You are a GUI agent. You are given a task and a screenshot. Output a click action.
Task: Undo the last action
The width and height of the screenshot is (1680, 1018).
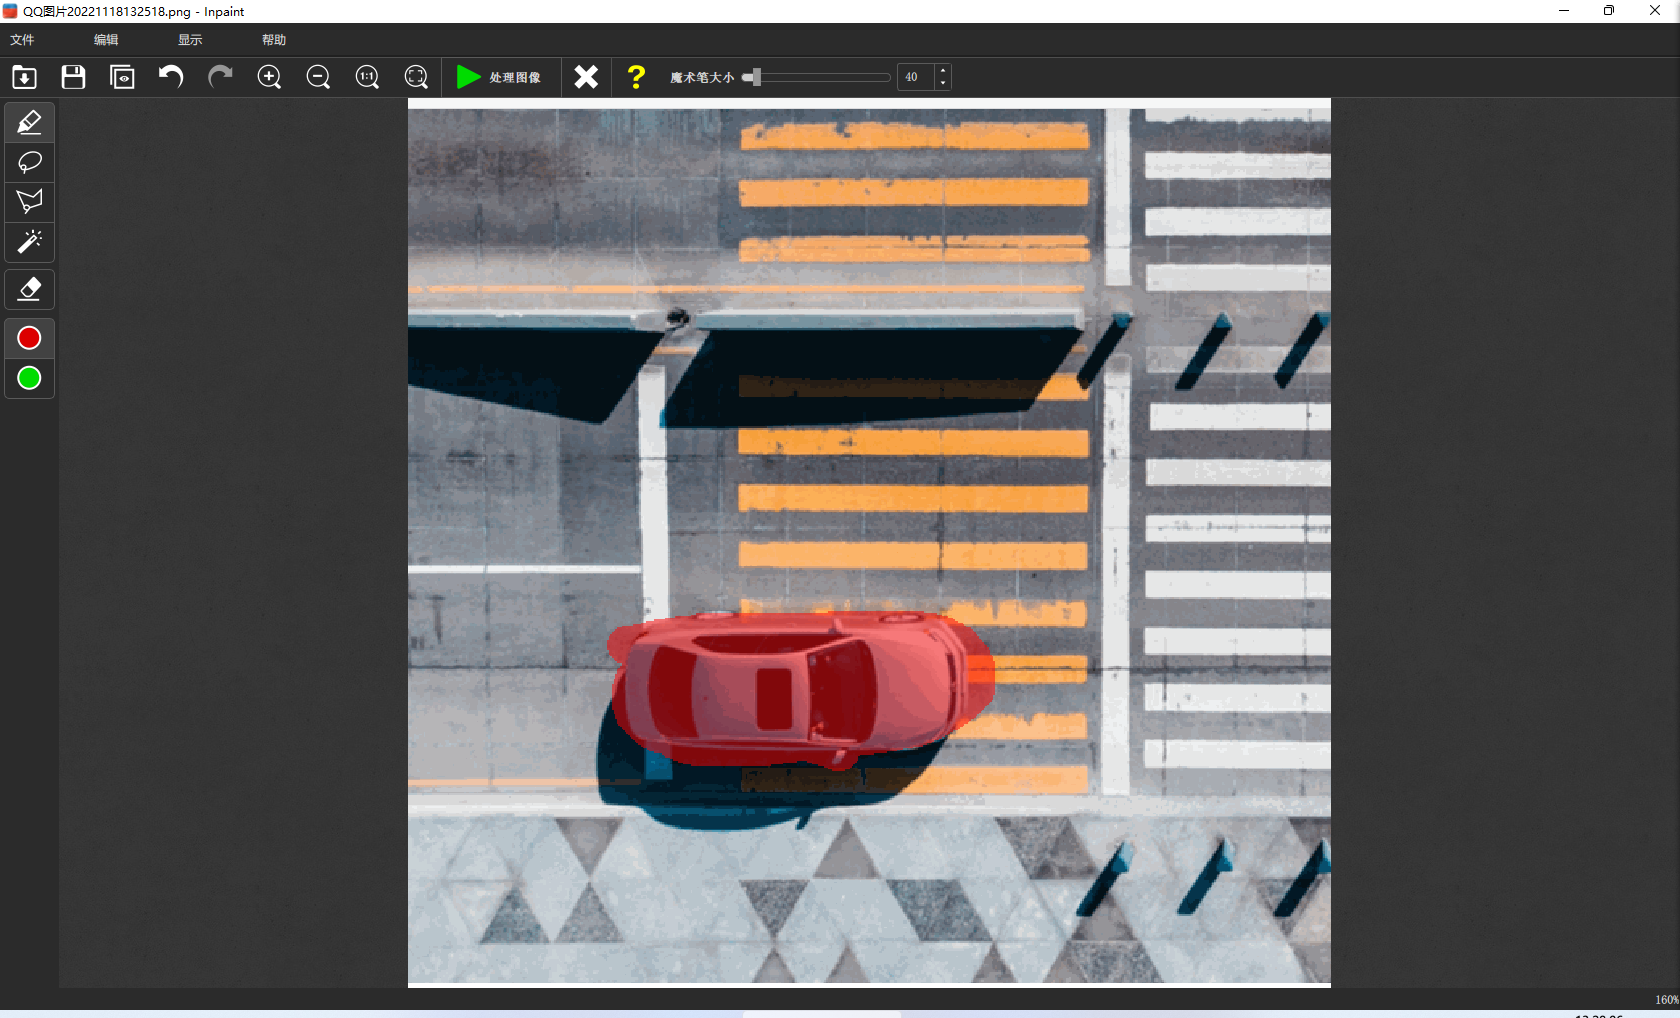(171, 77)
